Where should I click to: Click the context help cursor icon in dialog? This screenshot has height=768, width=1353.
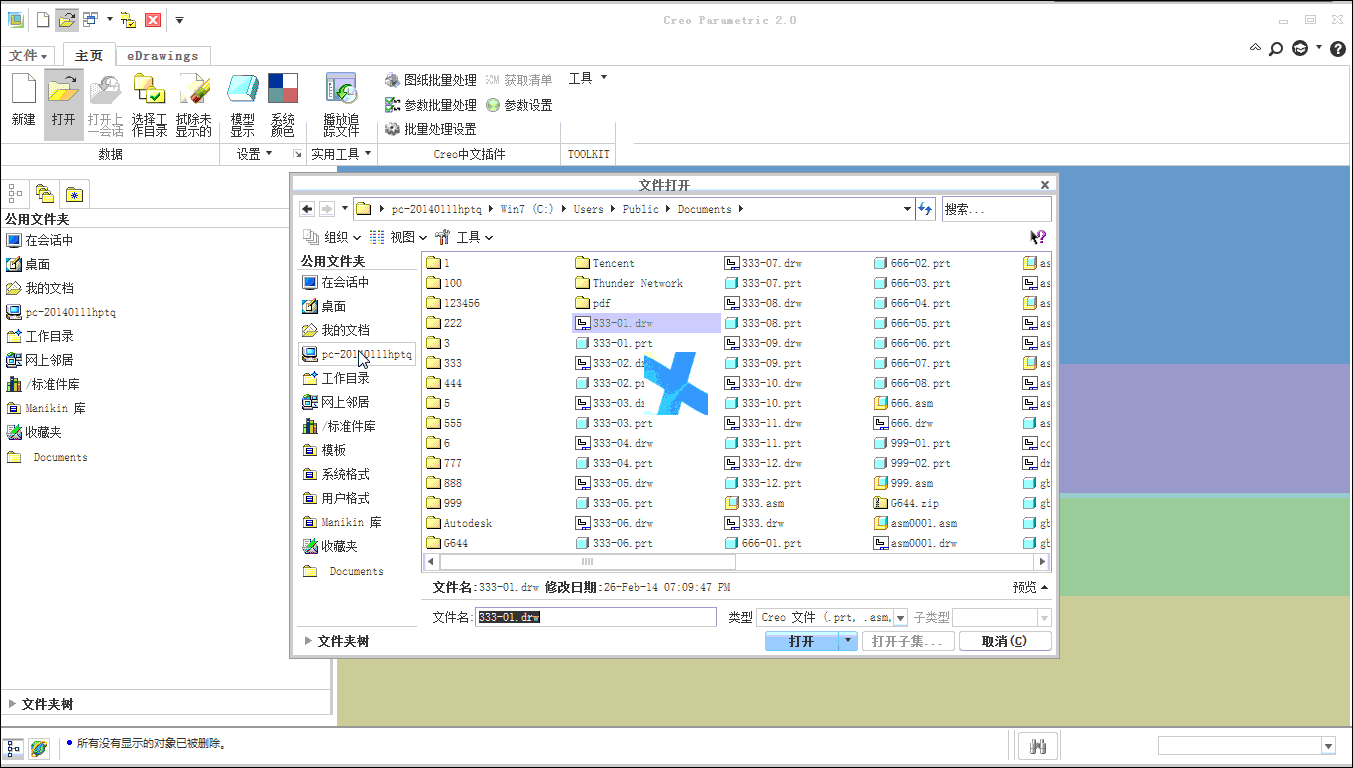tap(1038, 237)
